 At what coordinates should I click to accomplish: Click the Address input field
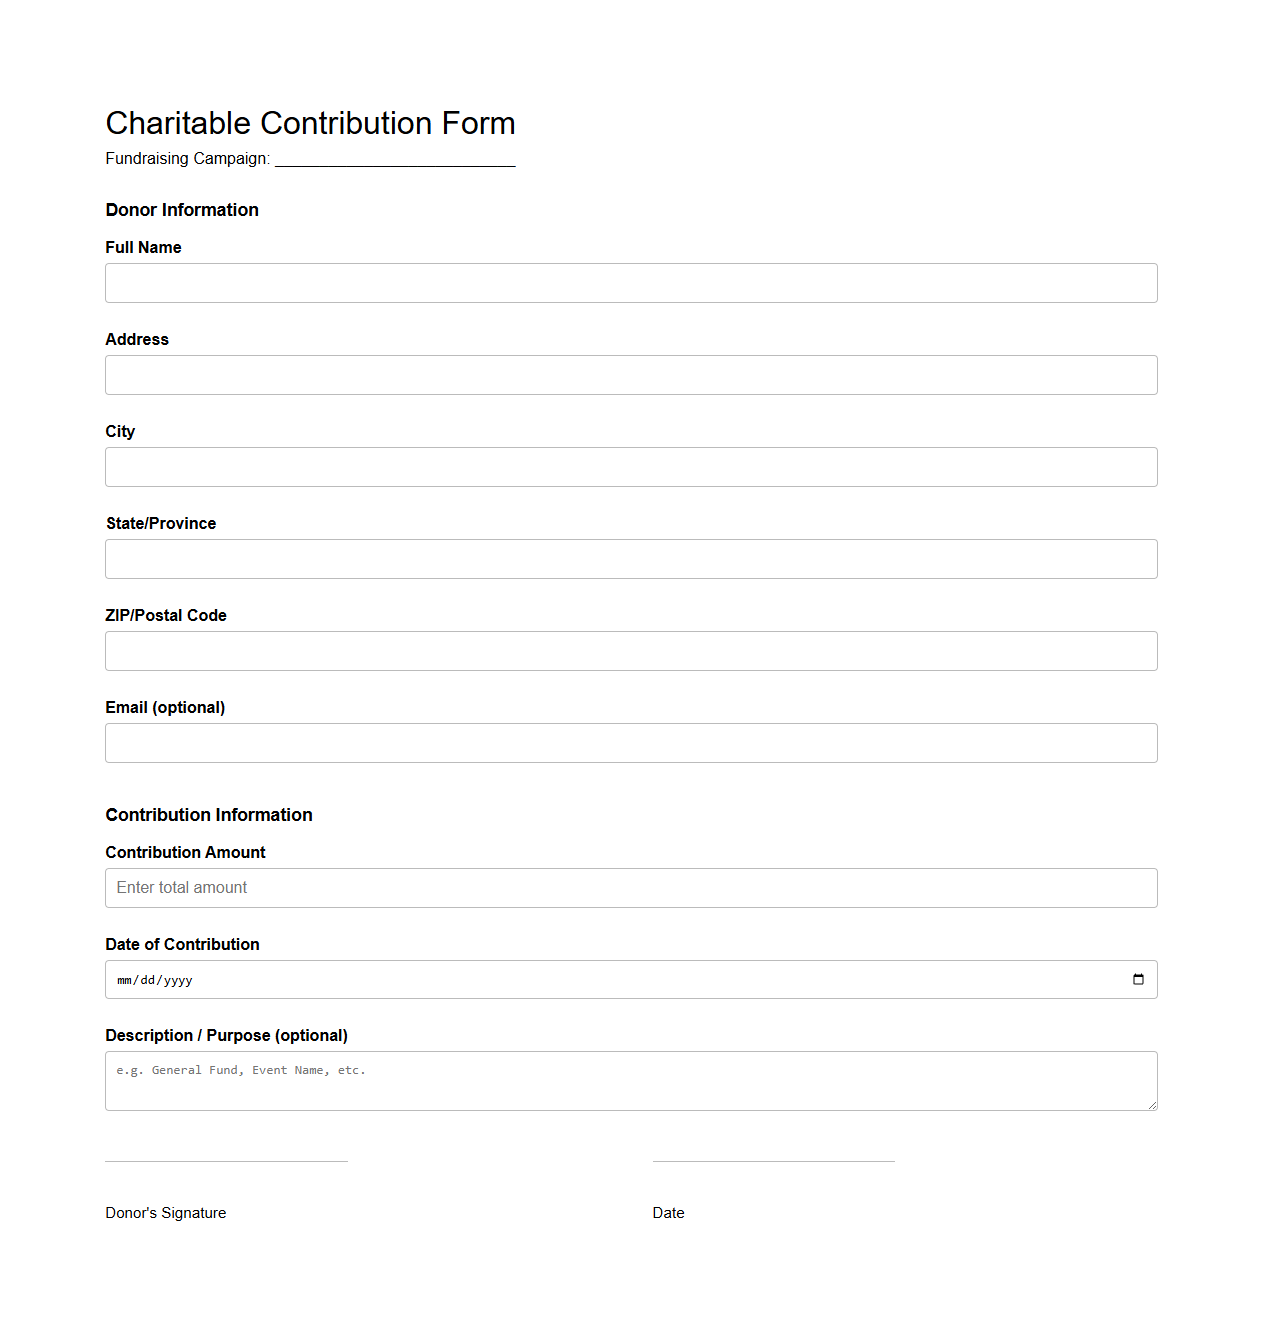pos(631,375)
